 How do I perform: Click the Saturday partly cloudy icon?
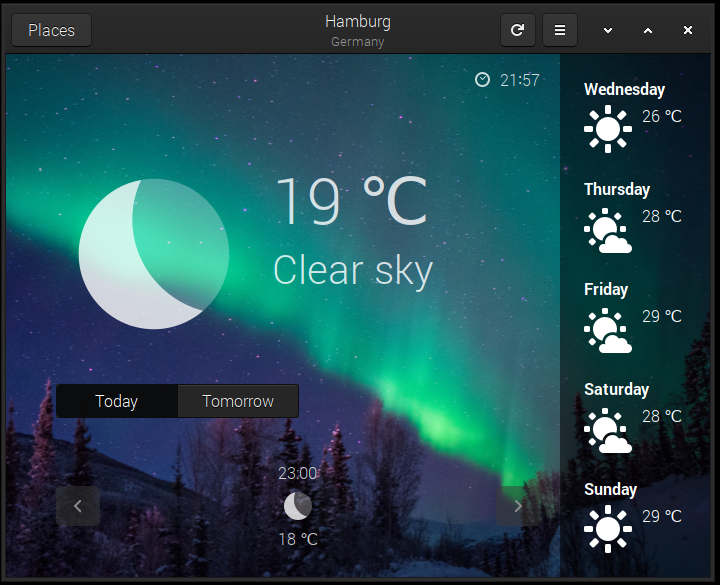[608, 431]
